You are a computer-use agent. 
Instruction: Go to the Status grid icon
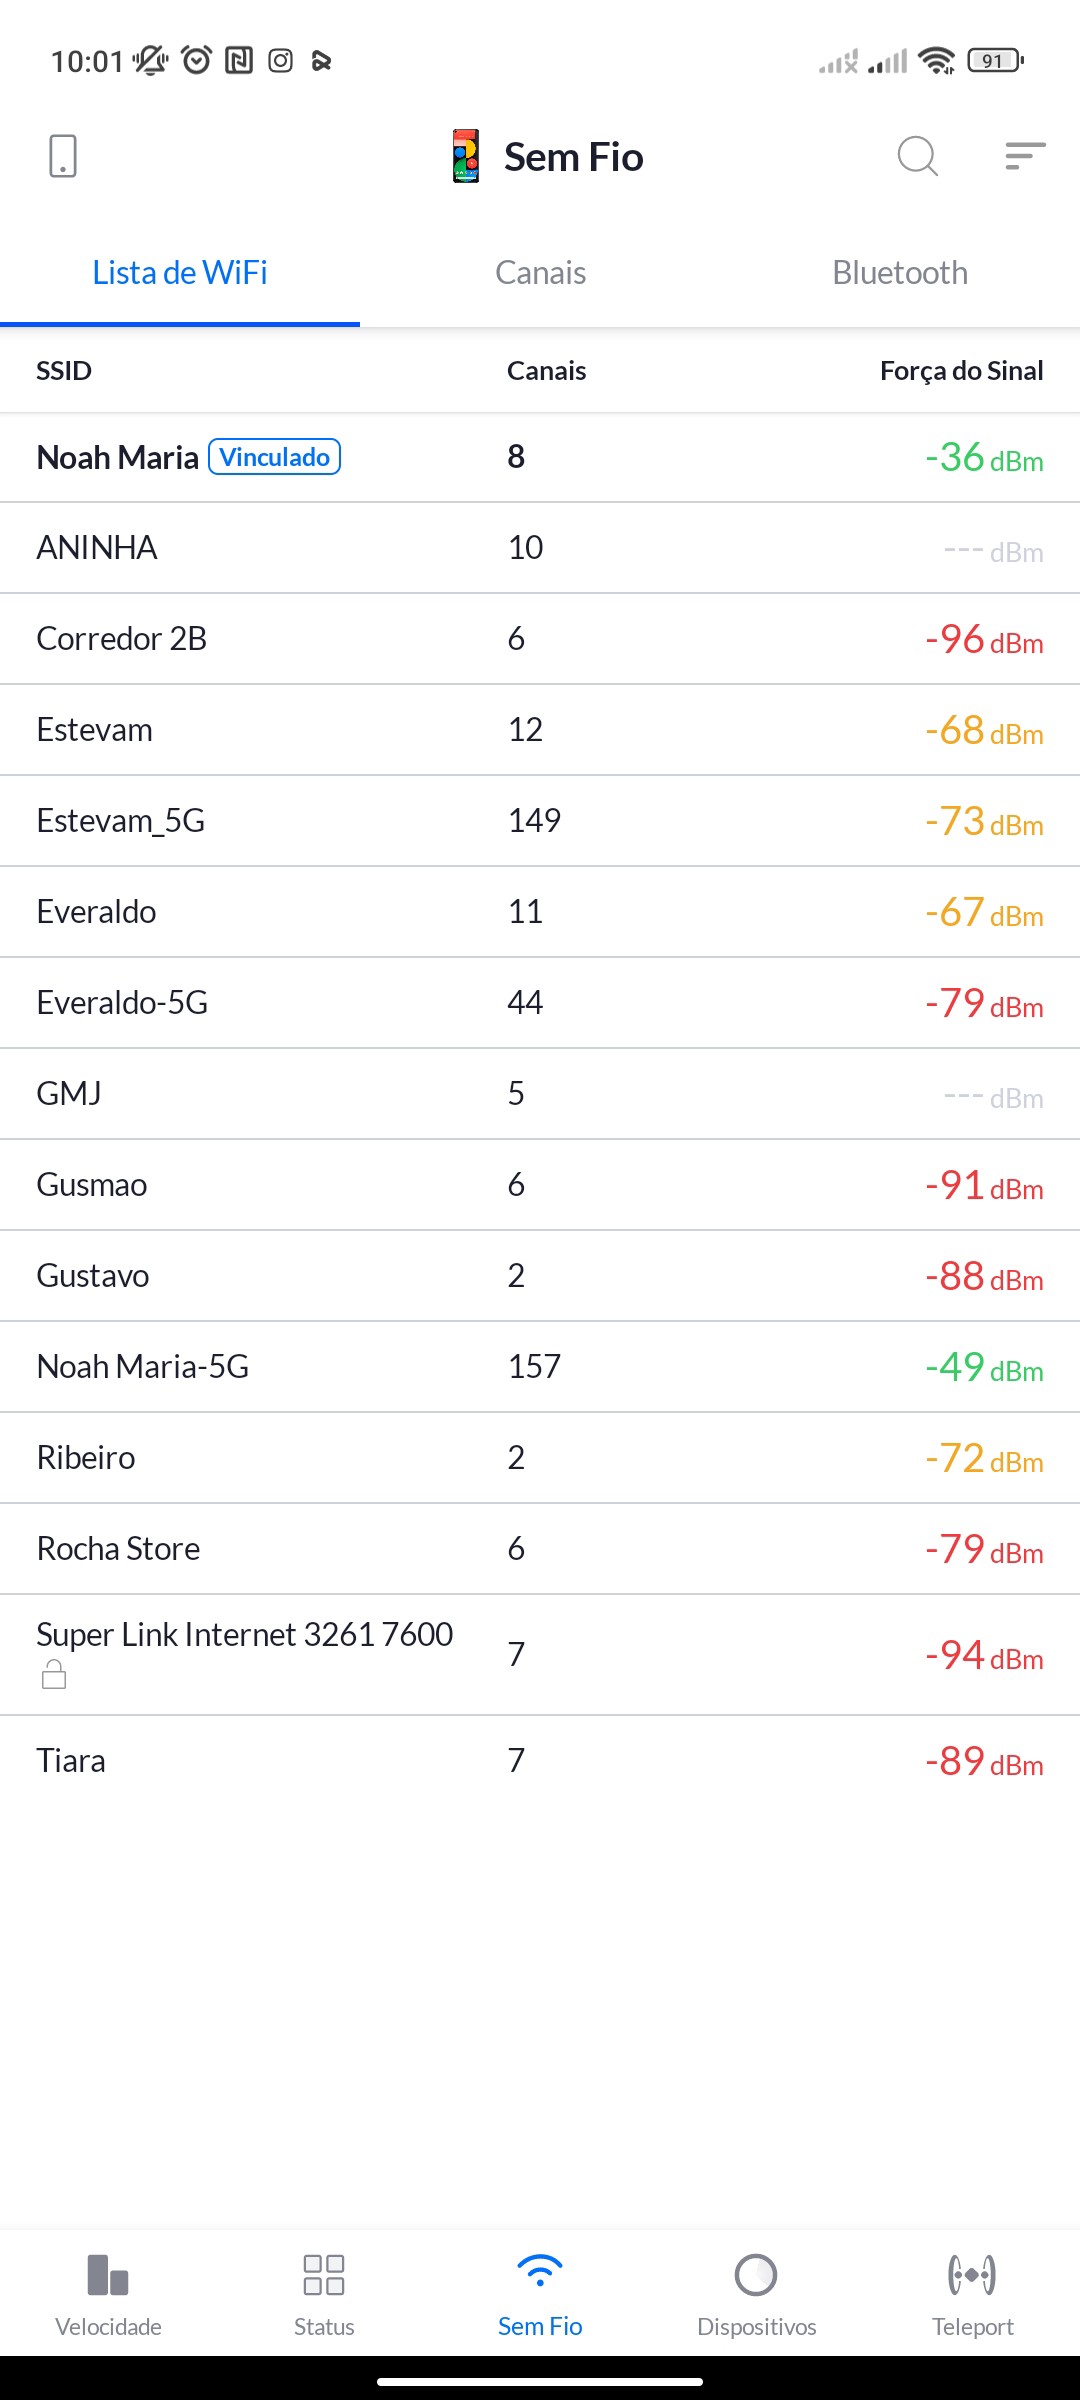click(324, 2275)
